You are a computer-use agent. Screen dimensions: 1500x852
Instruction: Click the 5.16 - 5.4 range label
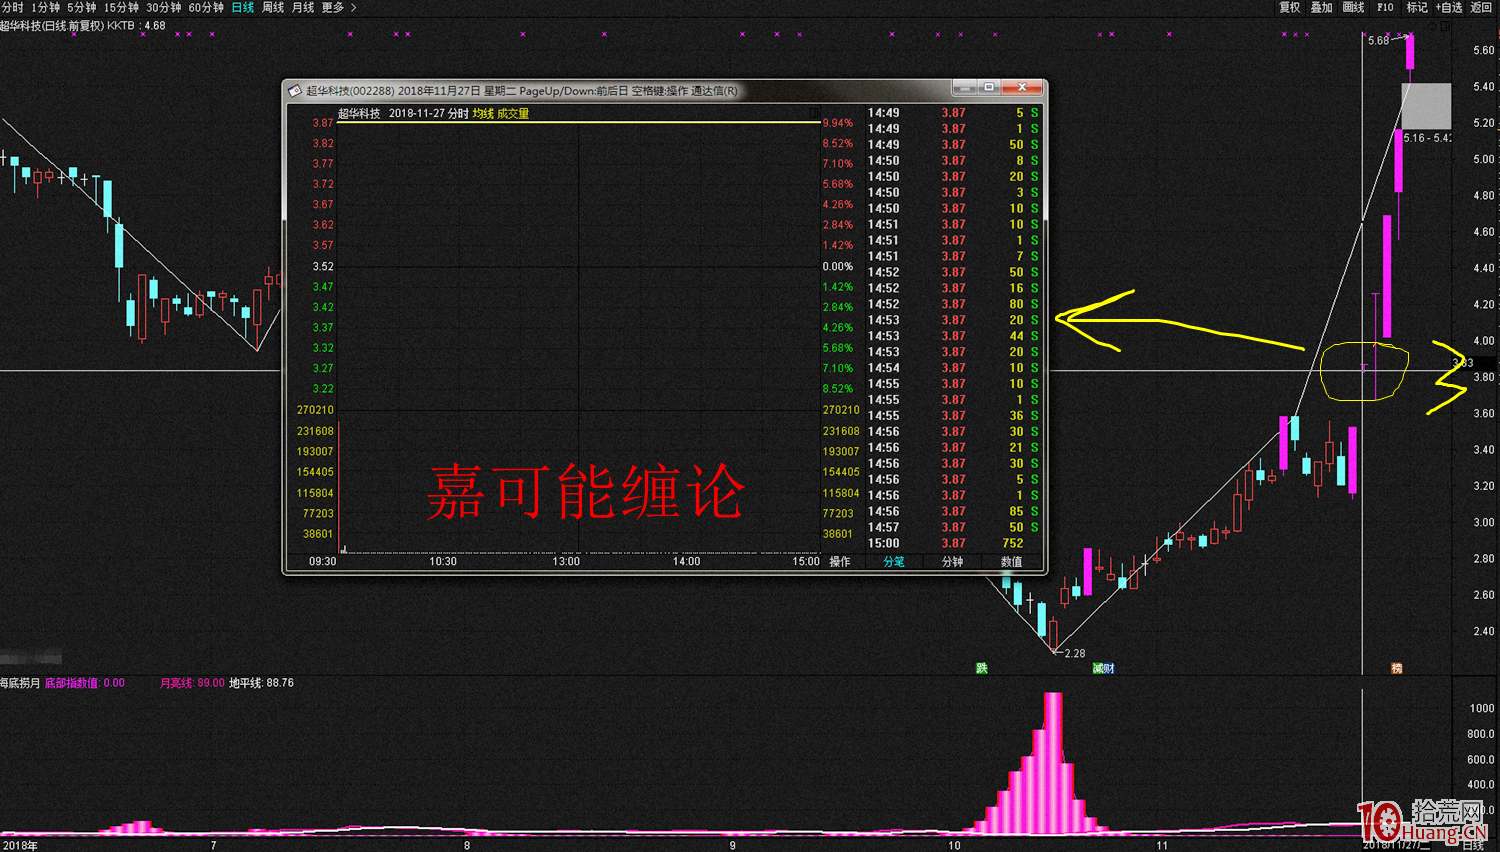1427,138
